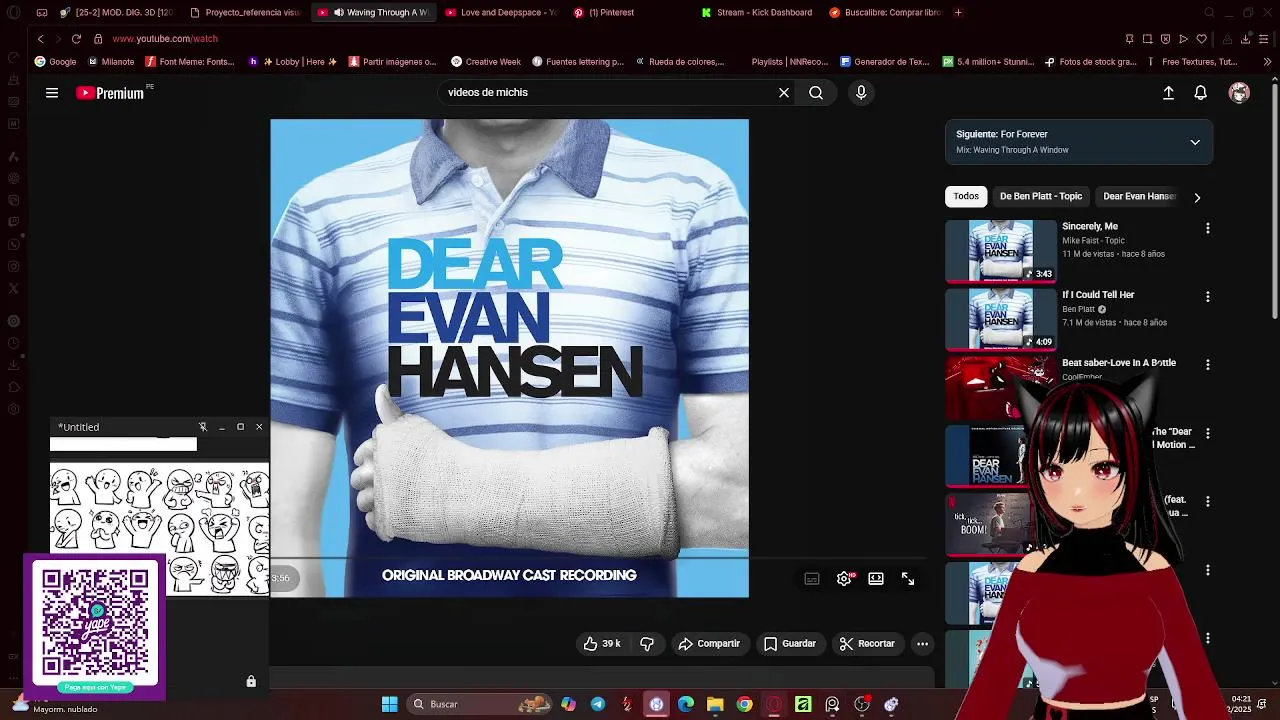Go back in browser history

tap(40, 39)
